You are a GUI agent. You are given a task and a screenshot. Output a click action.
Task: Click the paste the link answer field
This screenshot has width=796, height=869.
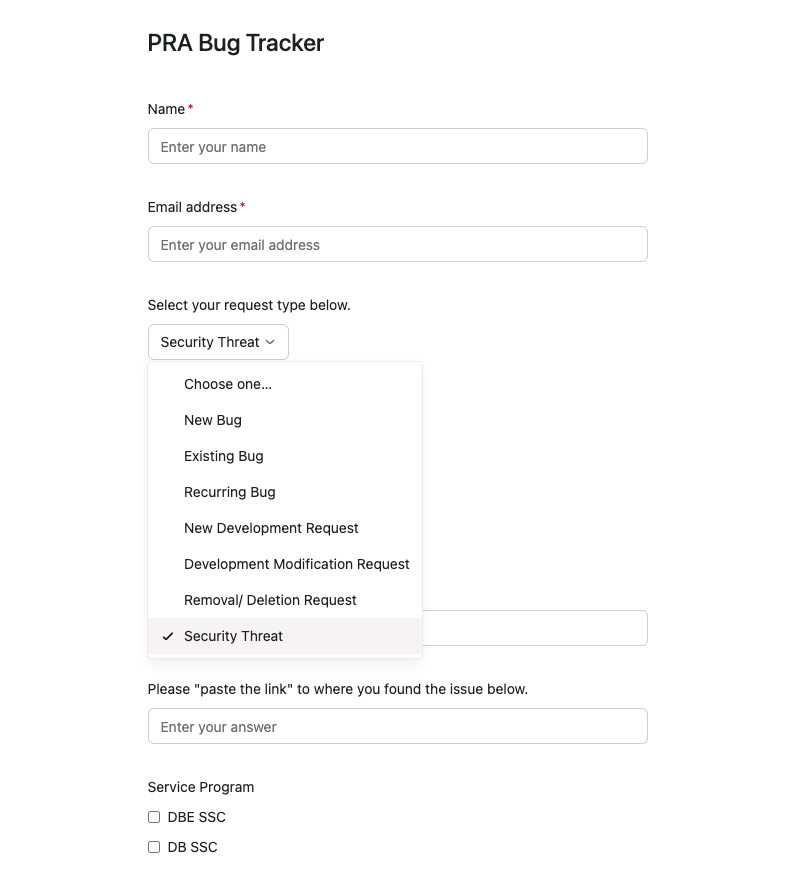pyautogui.click(x=397, y=726)
